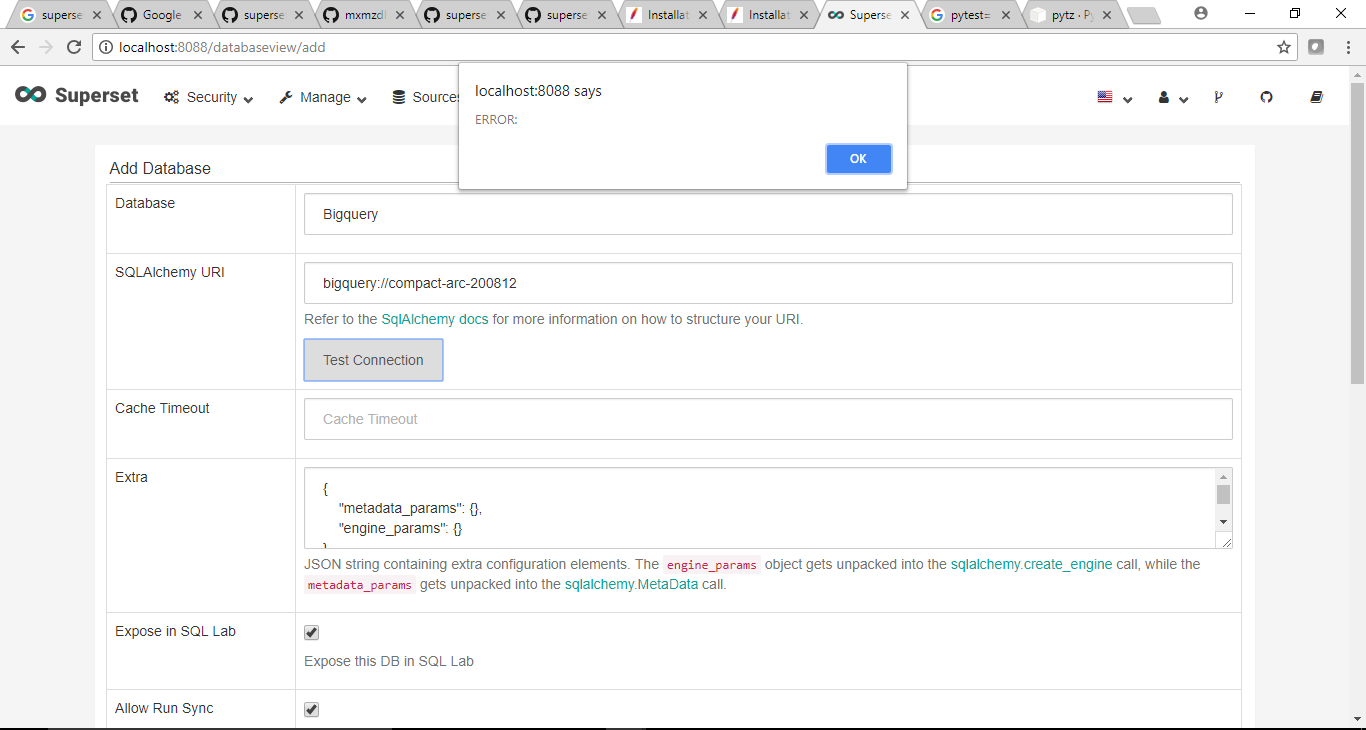View site information icon in address bar
The height and width of the screenshot is (730, 1366).
pyautogui.click(x=105, y=47)
